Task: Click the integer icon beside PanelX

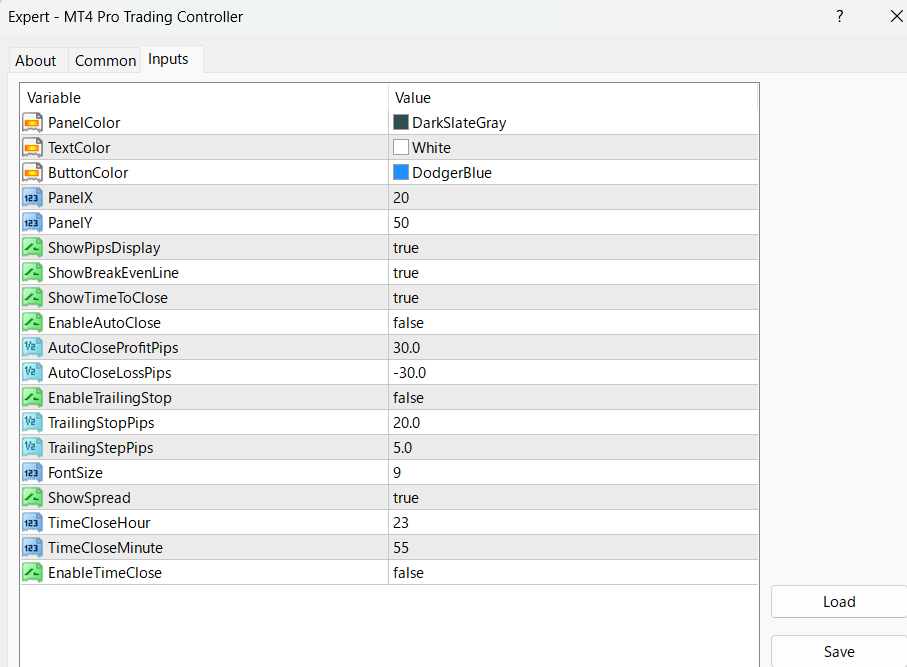Action: click(31, 198)
